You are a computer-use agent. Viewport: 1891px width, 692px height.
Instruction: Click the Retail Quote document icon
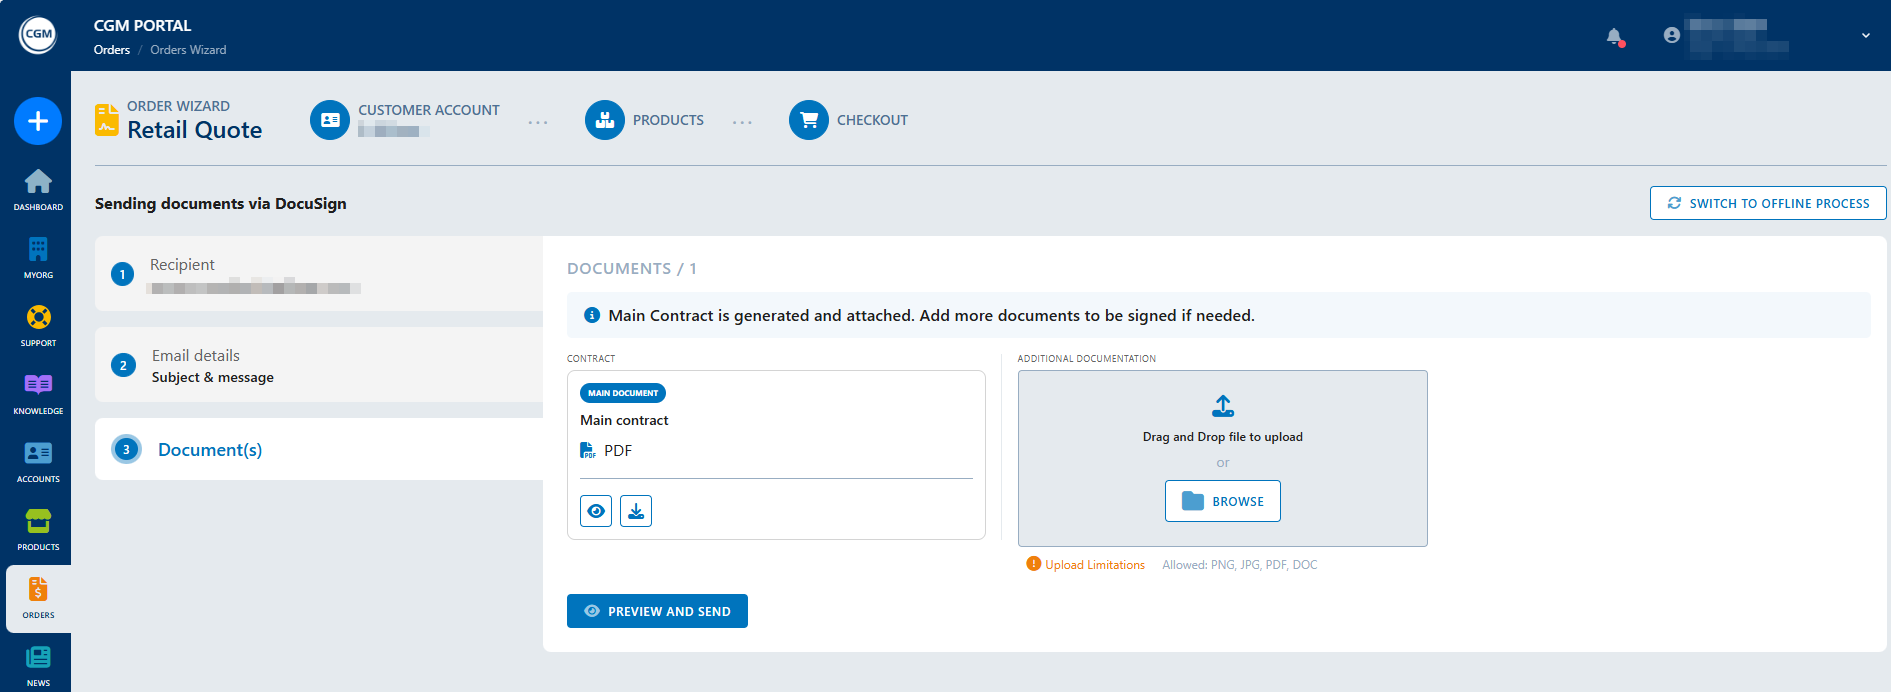(106, 120)
